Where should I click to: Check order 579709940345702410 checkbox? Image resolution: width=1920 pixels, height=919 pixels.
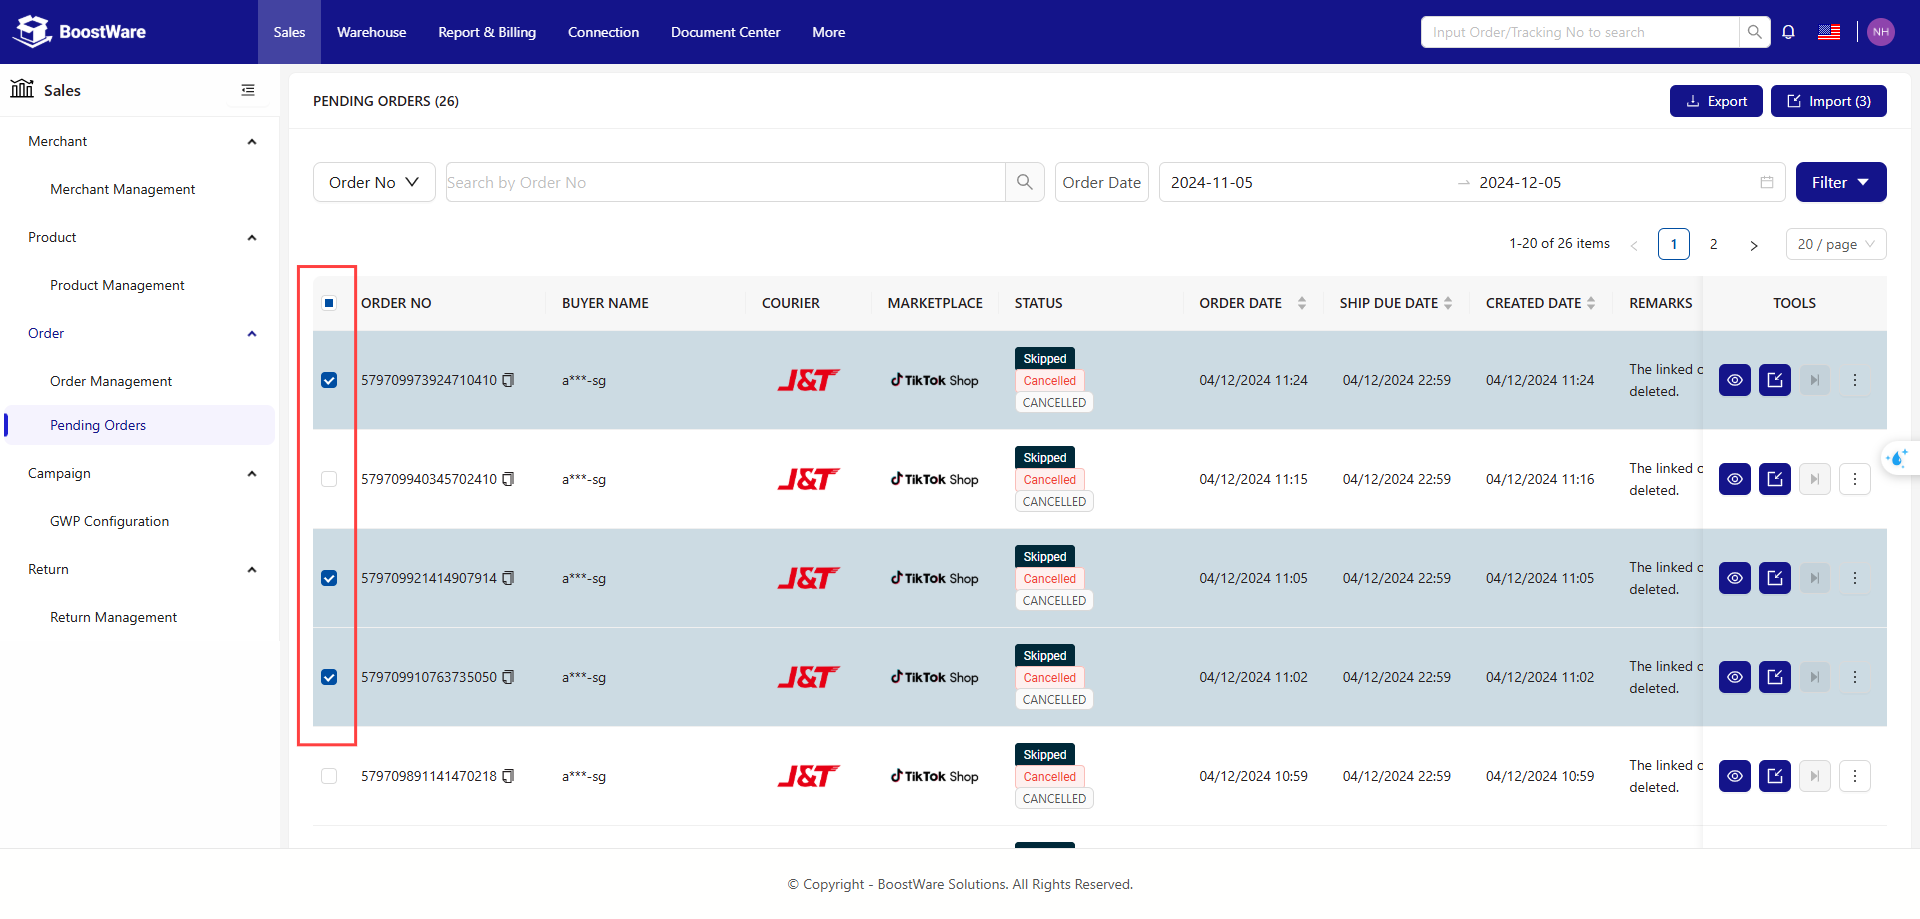pos(329,479)
